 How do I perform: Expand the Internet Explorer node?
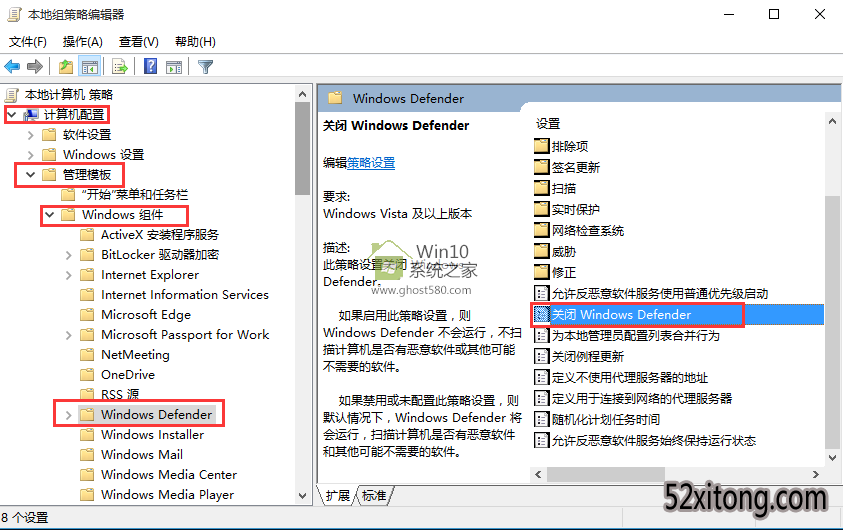point(68,275)
